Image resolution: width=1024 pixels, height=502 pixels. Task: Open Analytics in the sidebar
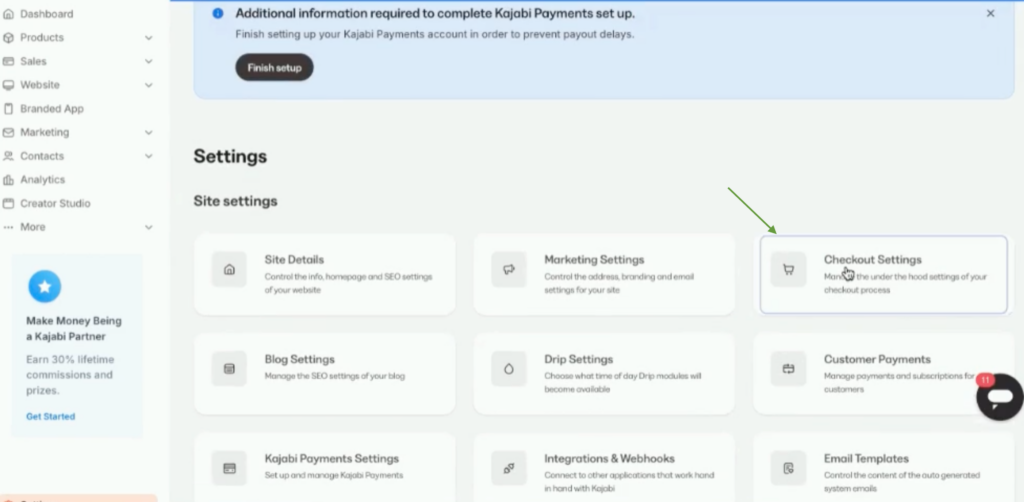click(x=42, y=180)
